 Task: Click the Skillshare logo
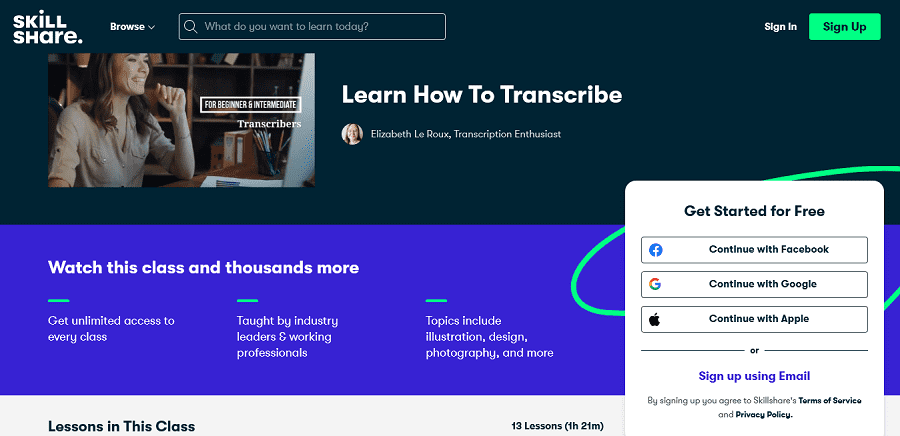point(48,26)
